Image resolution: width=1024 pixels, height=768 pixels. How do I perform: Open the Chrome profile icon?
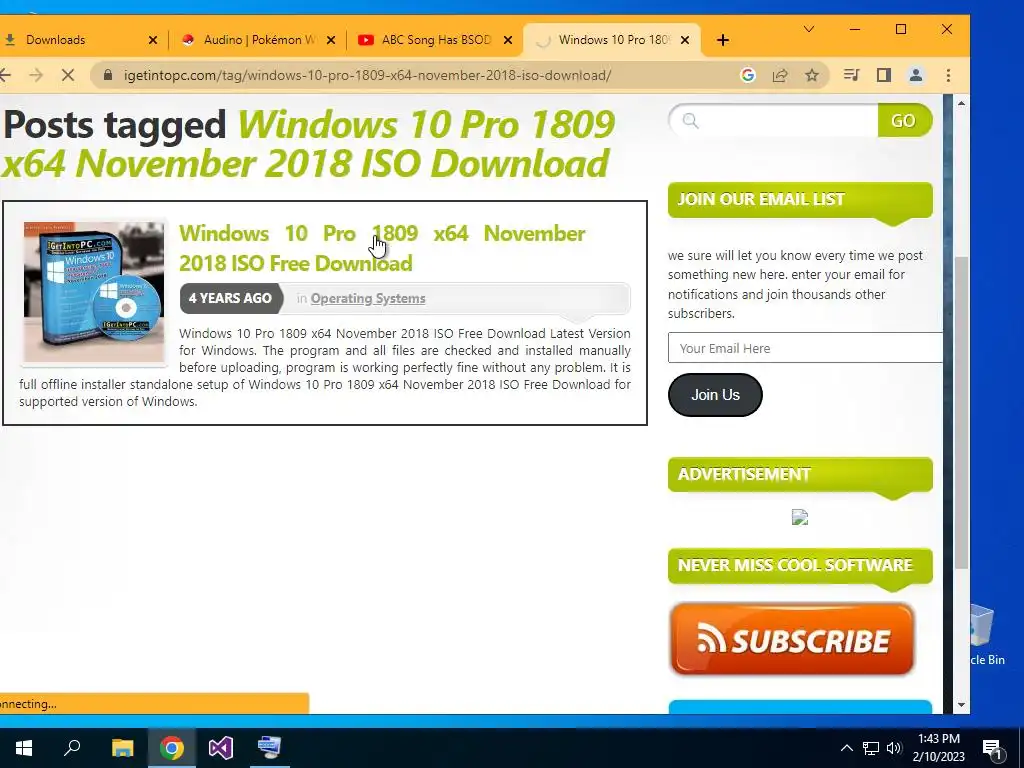point(916,75)
